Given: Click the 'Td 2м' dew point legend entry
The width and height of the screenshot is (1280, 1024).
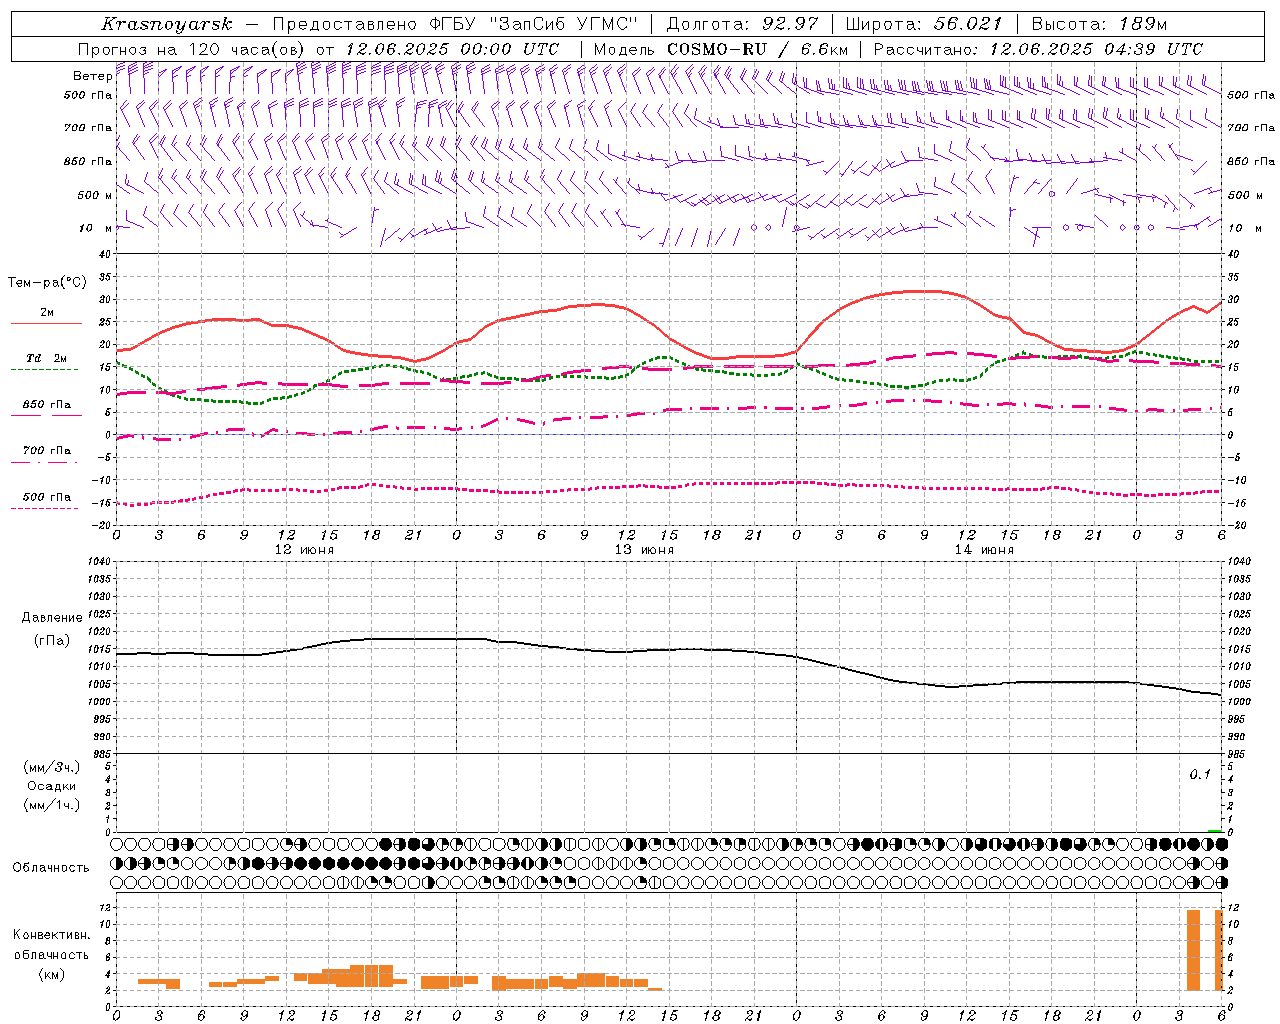Looking at the screenshot, I should pyautogui.click(x=47, y=358).
